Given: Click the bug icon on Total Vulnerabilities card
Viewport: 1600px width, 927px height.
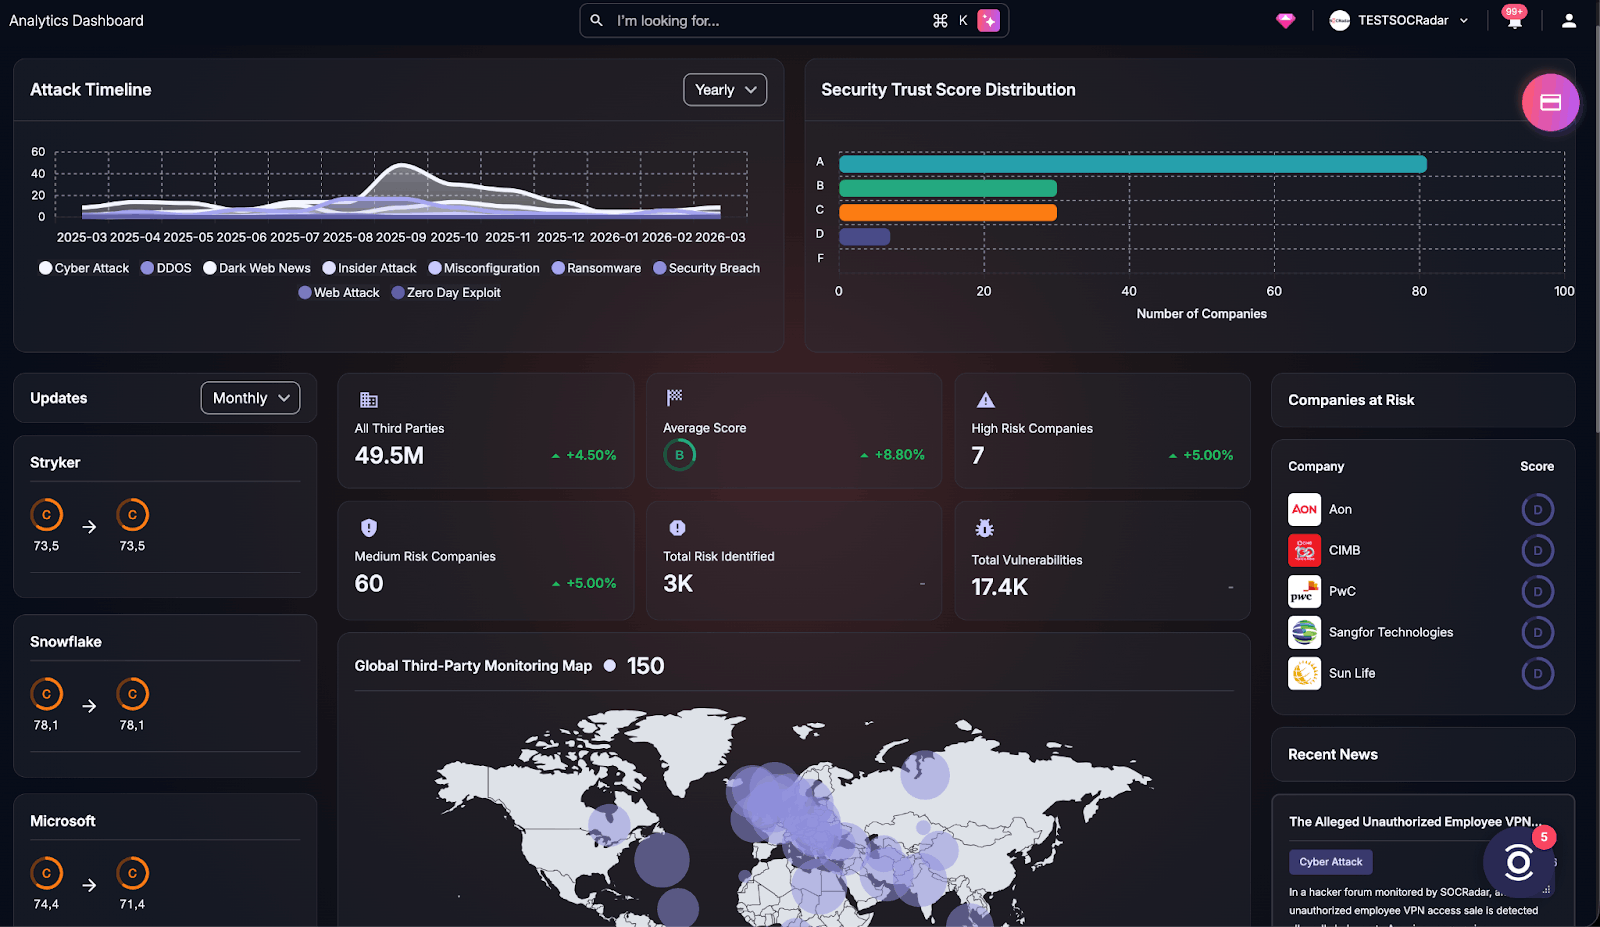Looking at the screenshot, I should click(x=984, y=527).
